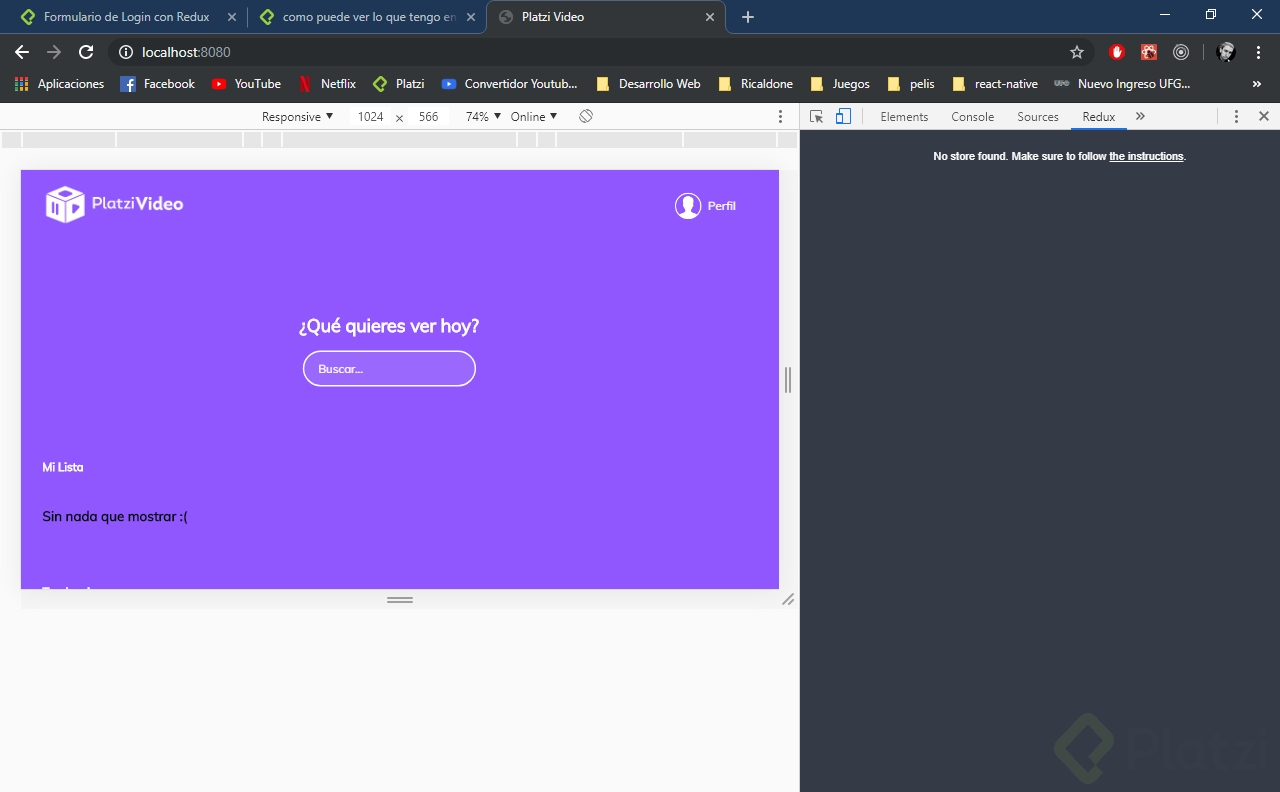
Task: Open the Desarrollo Web bookmarks folder
Action: tap(648, 84)
